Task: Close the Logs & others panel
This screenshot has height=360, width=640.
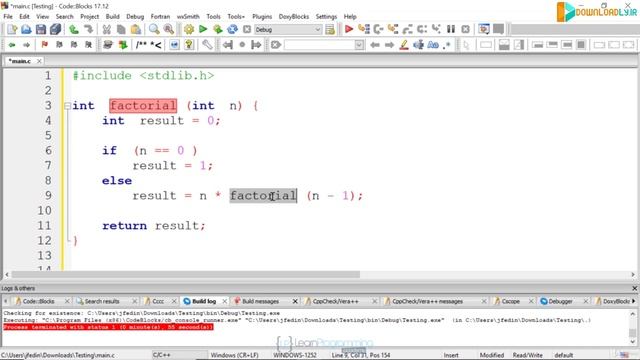Action: click(x=634, y=288)
